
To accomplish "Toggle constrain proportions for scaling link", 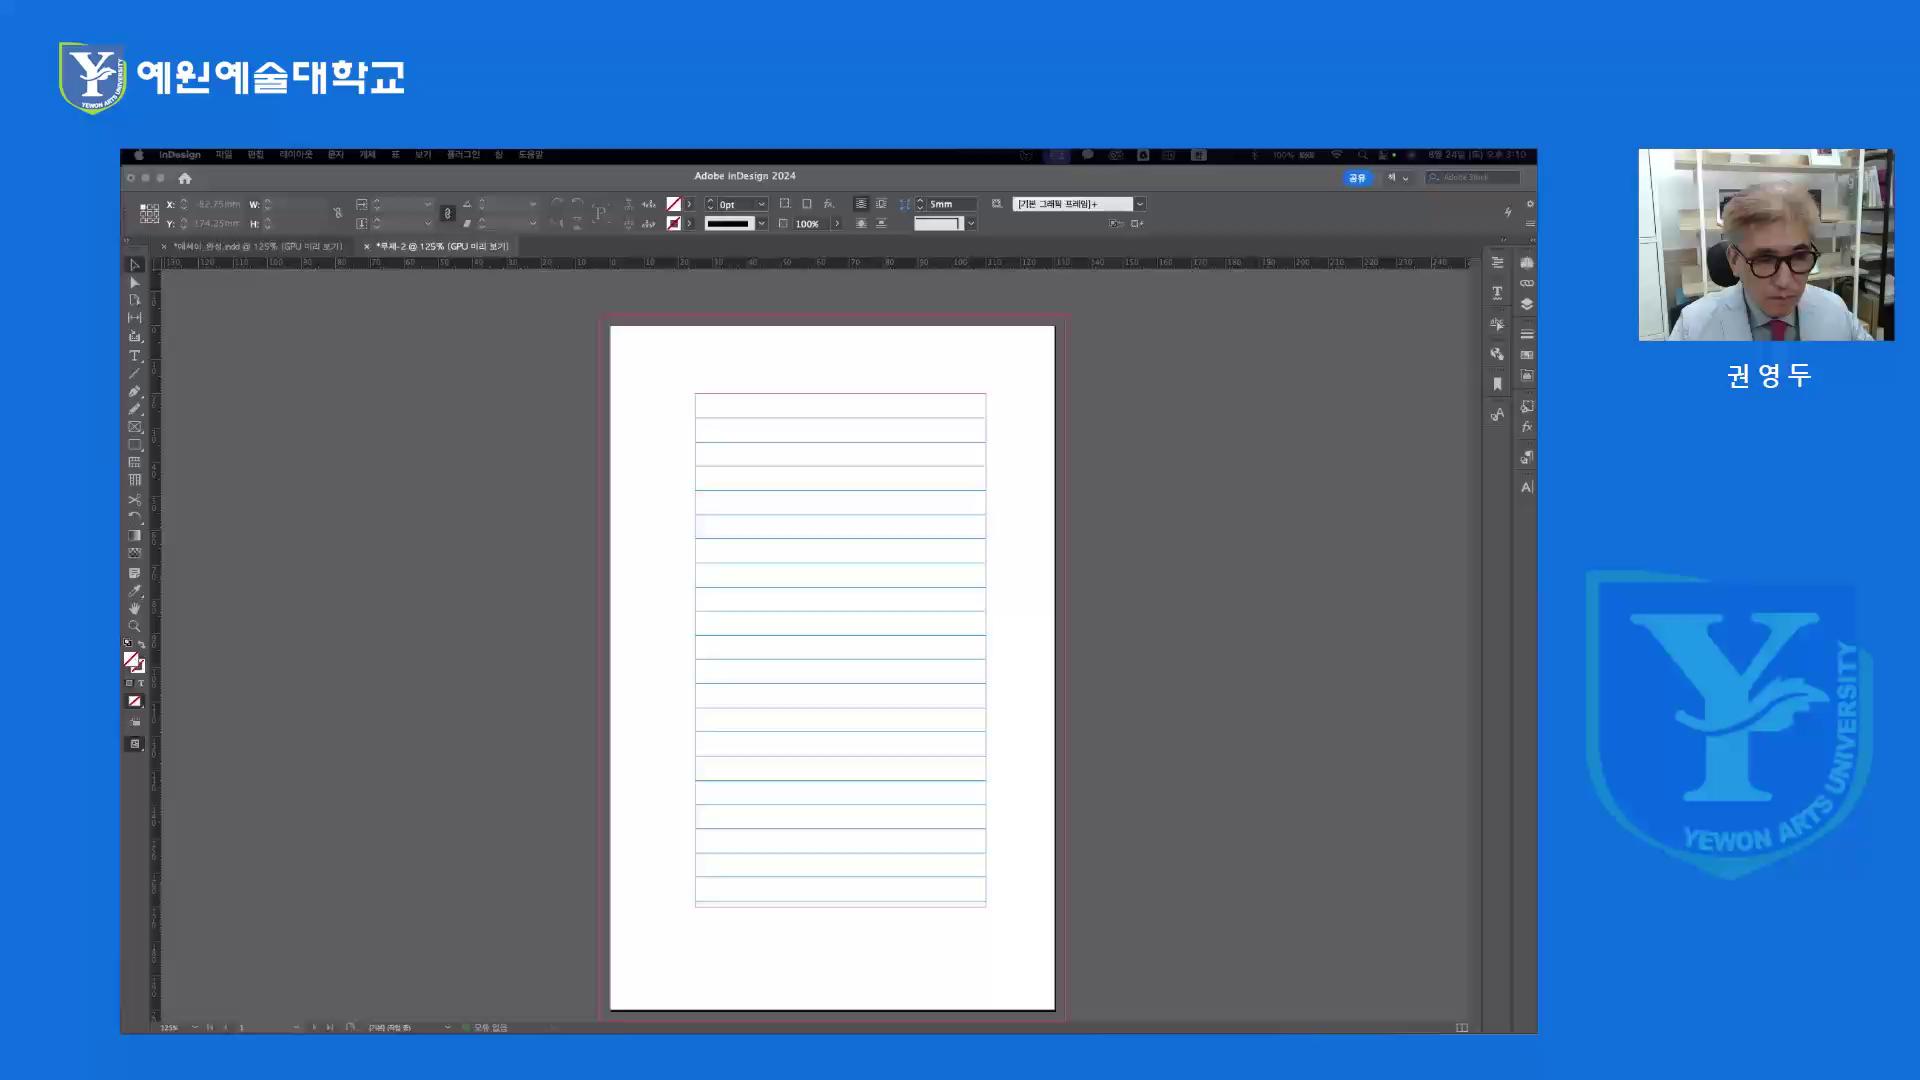I will pos(447,213).
